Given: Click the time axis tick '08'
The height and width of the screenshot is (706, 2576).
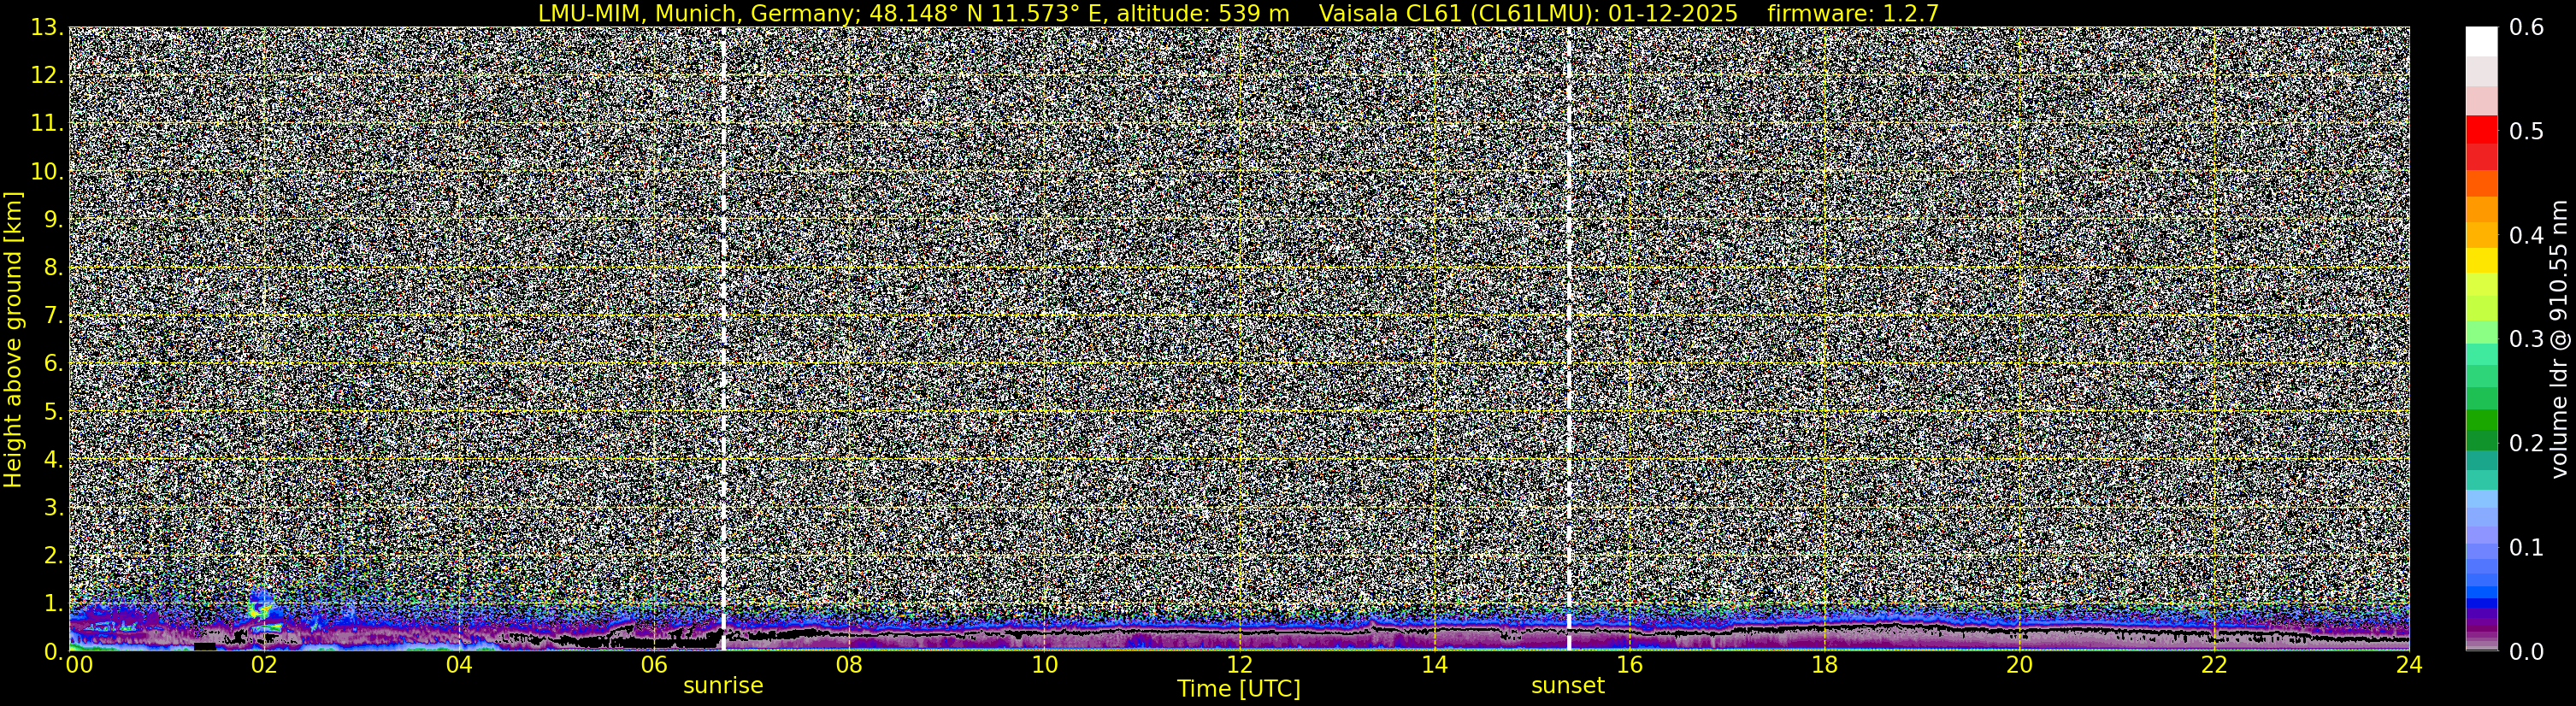Looking at the screenshot, I should (x=849, y=666).
